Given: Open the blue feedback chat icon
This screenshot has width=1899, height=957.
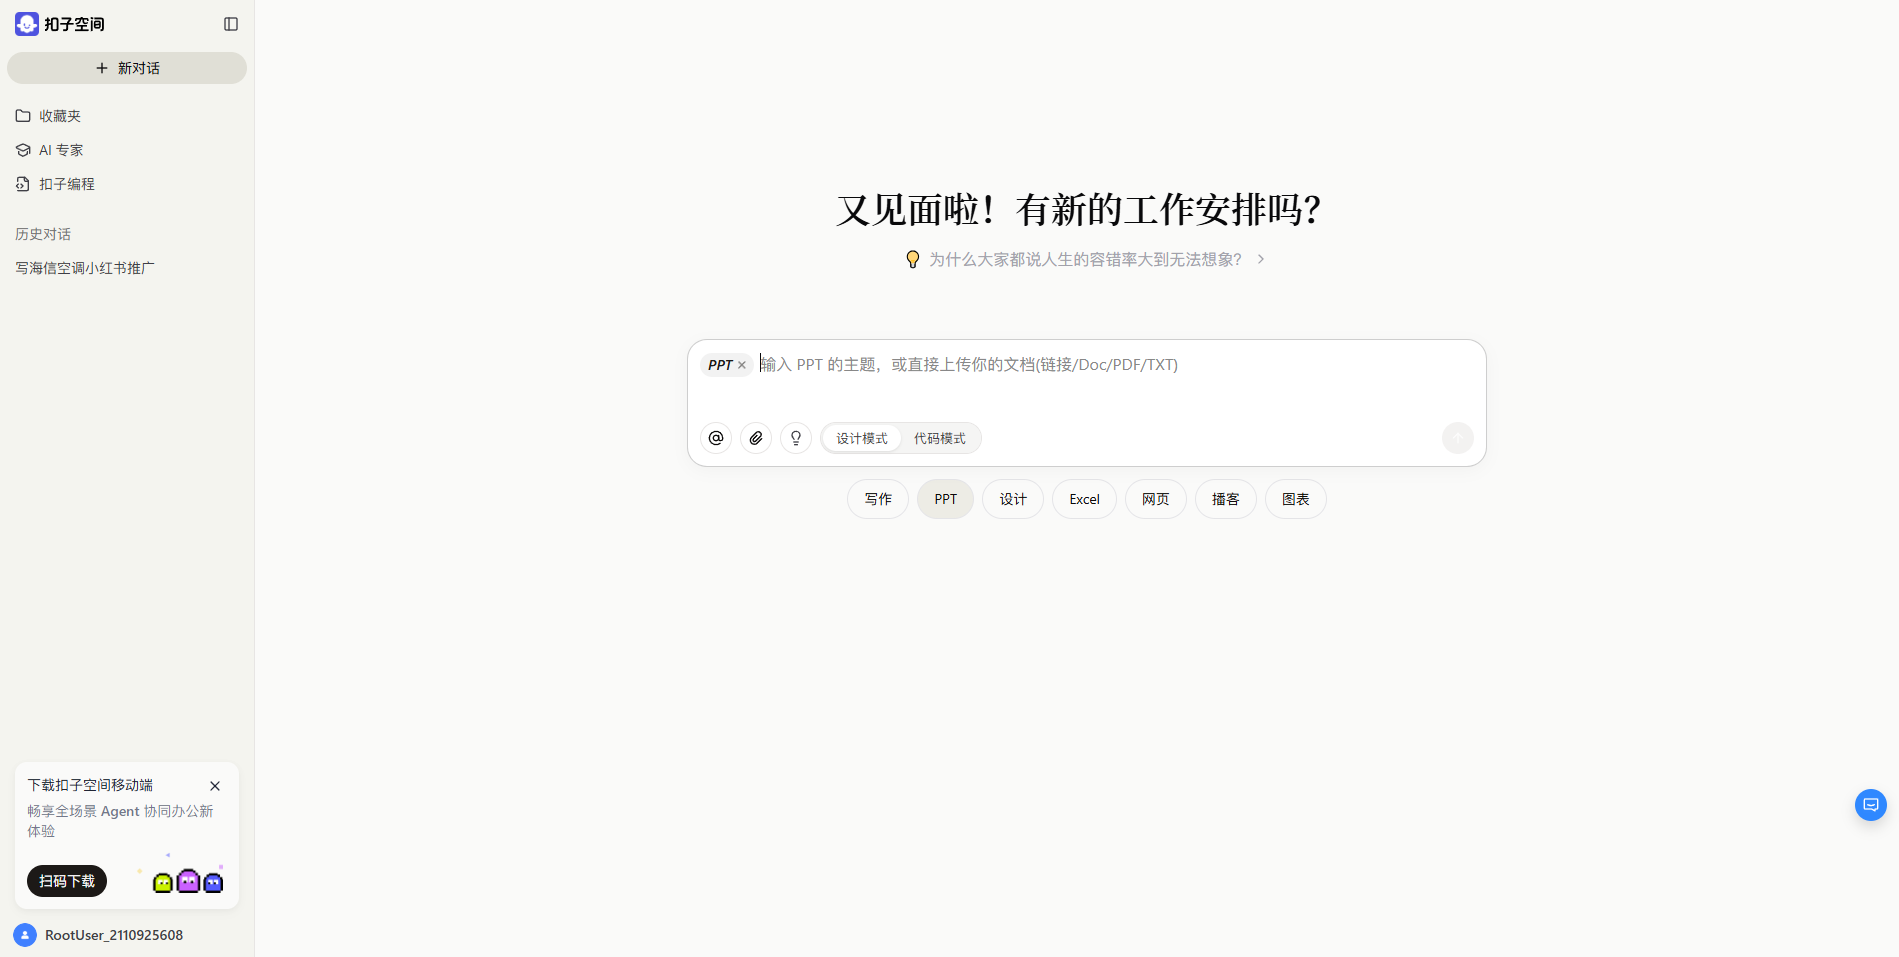Looking at the screenshot, I should [x=1870, y=805].
